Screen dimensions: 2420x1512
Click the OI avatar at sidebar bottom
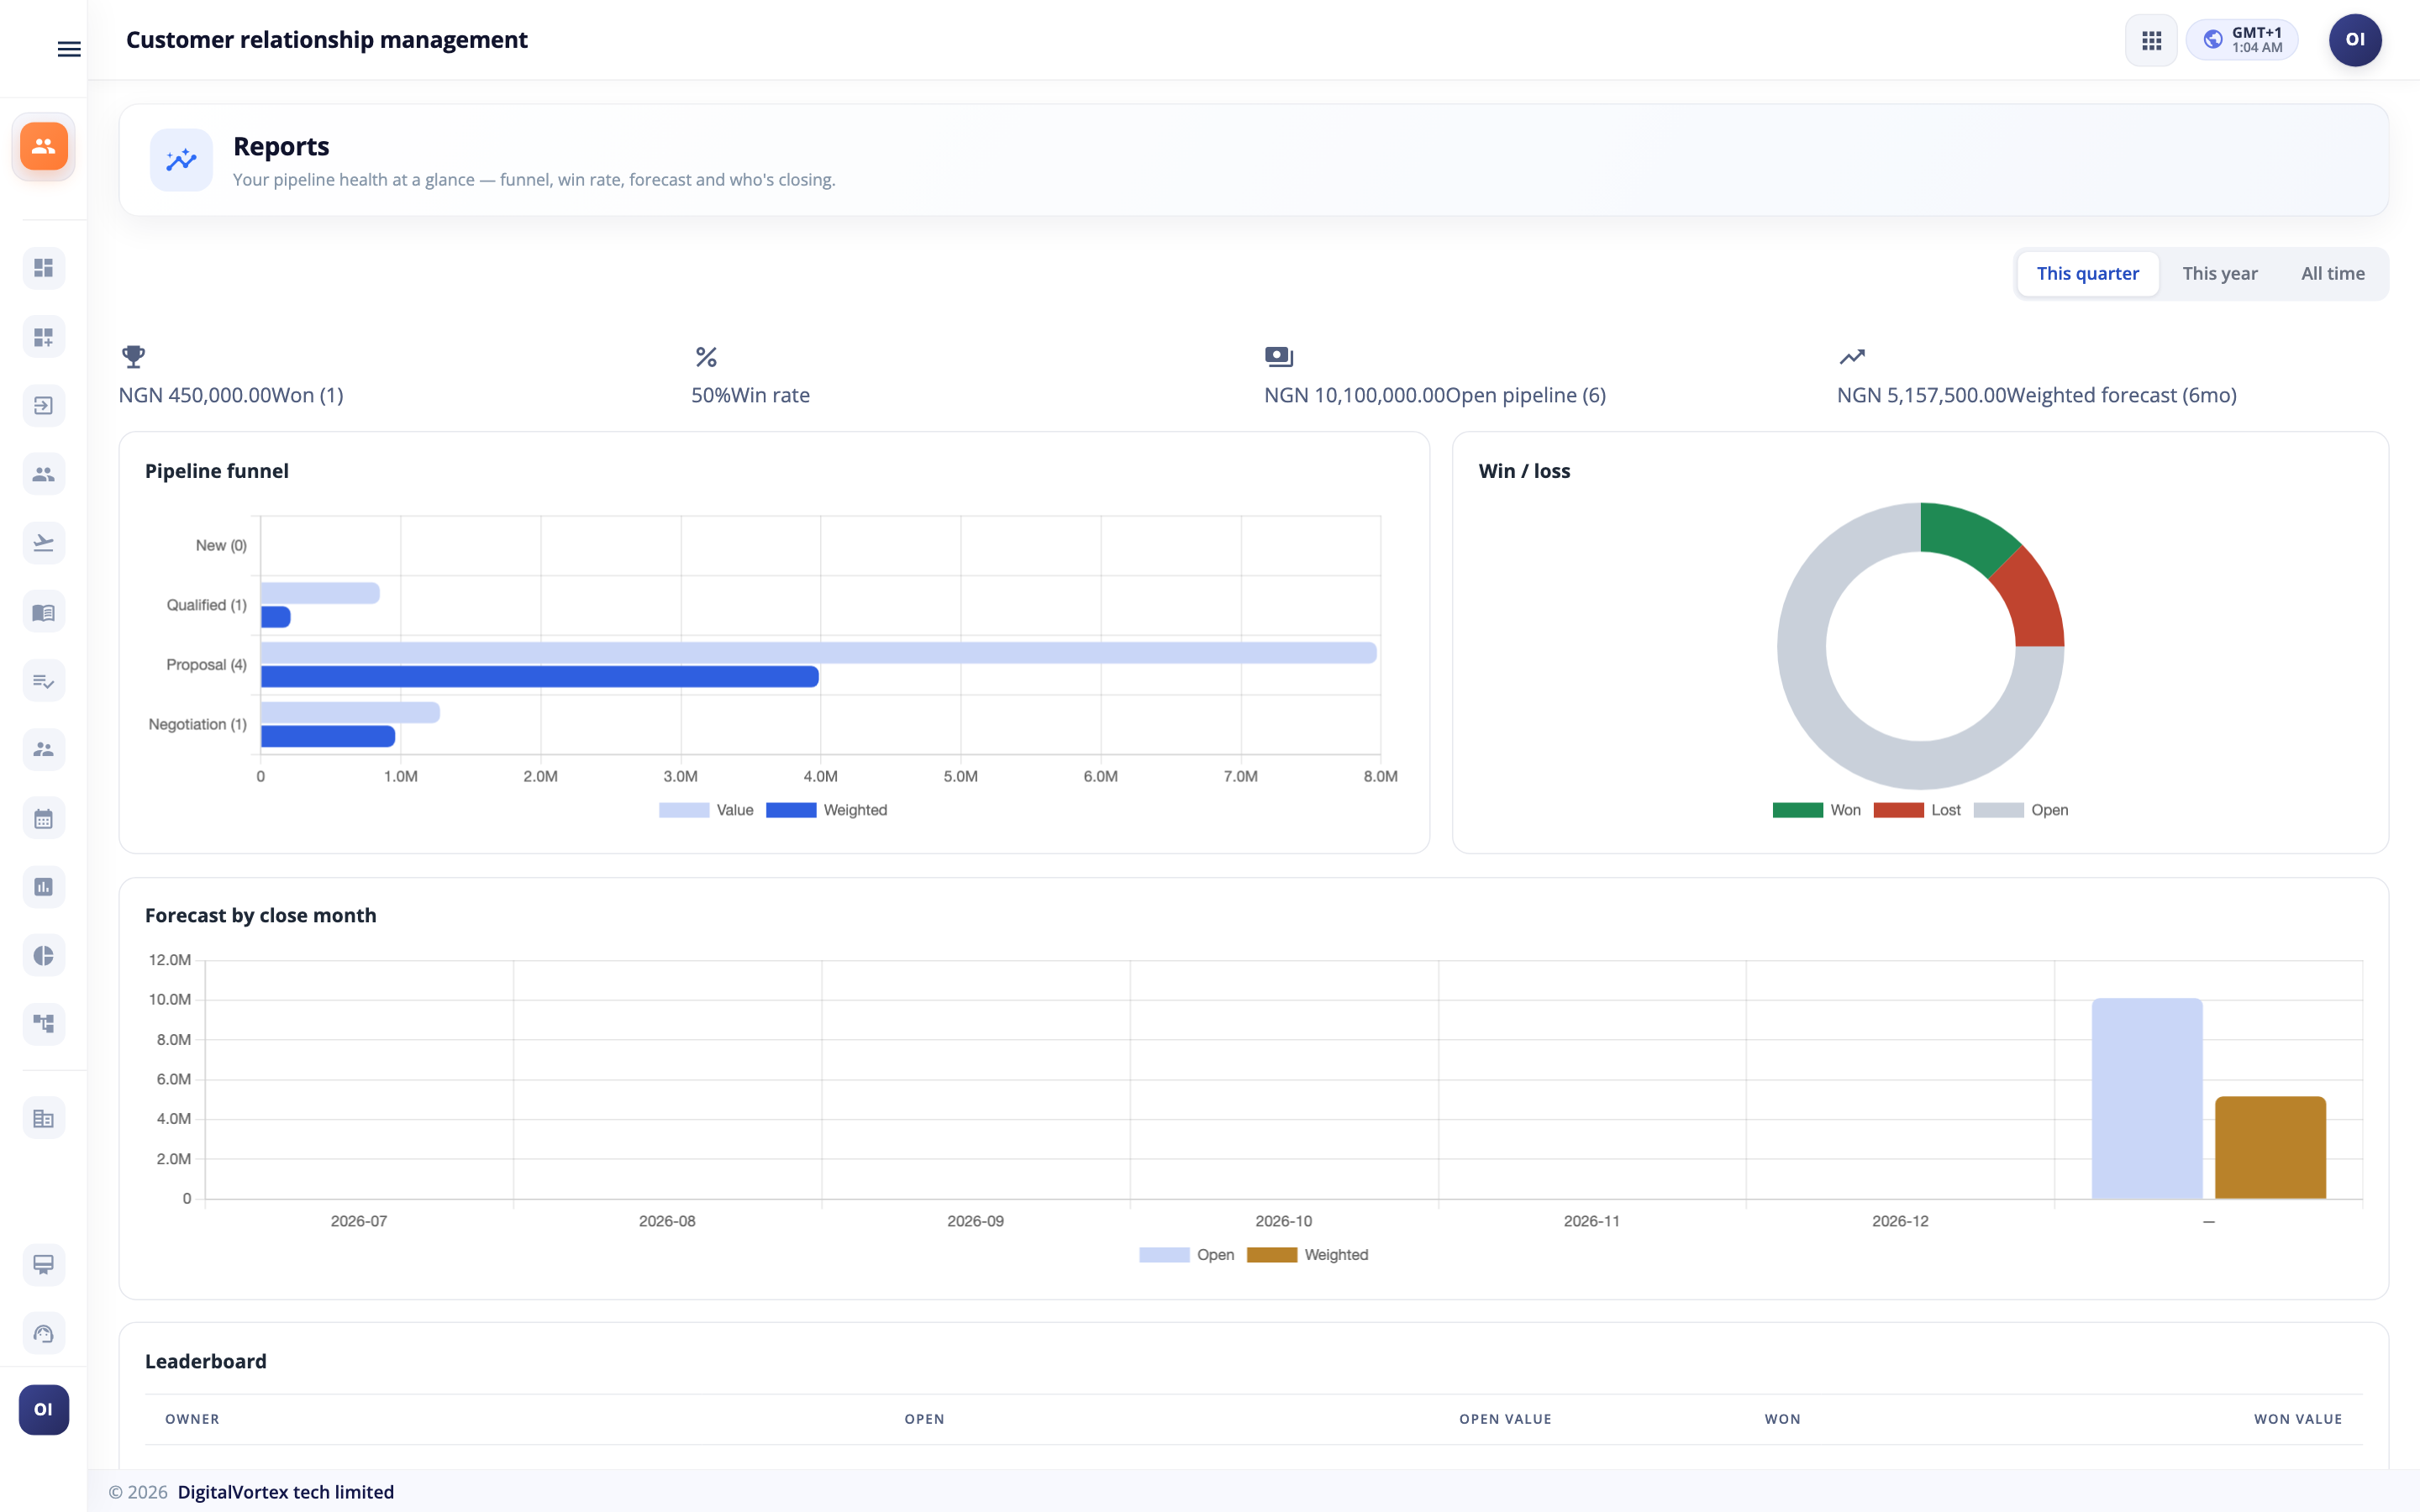coord(44,1409)
